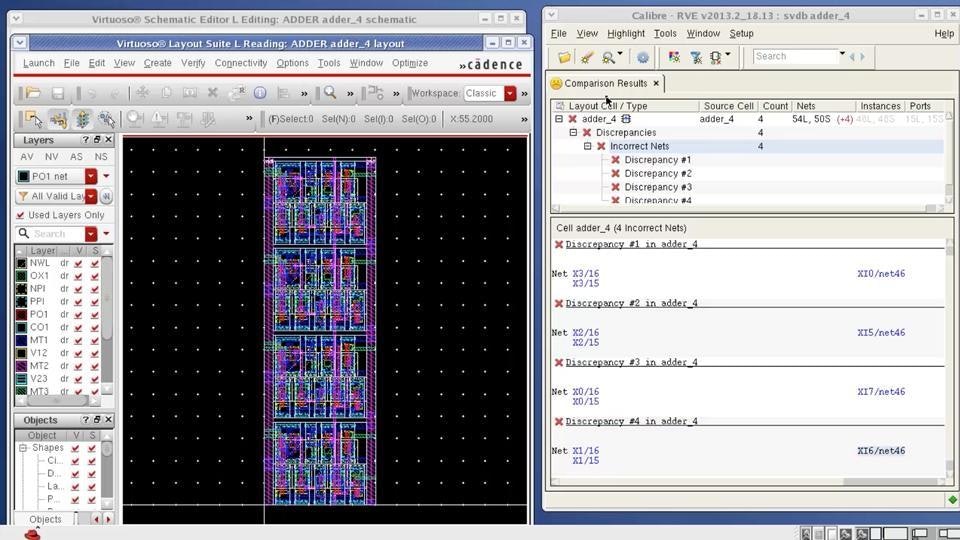Open Verify menu in Layout Suite
The image size is (960, 540).
coord(193,63)
